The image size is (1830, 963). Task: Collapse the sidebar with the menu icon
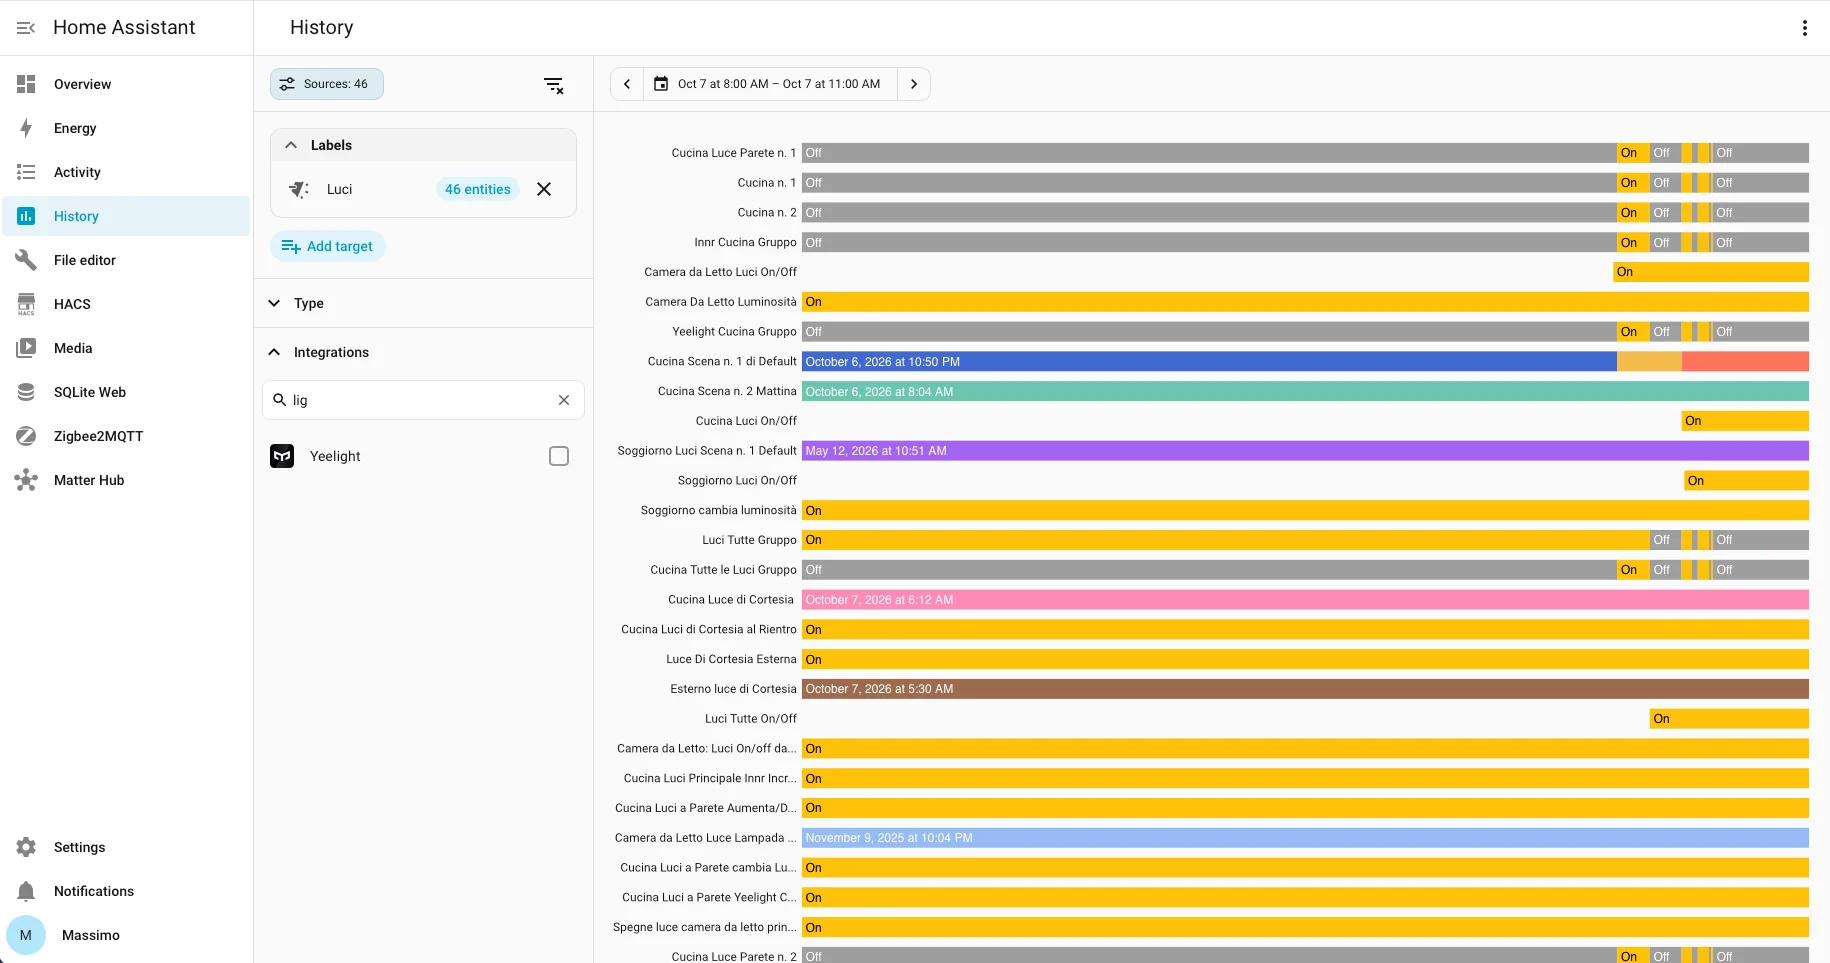pyautogui.click(x=26, y=28)
